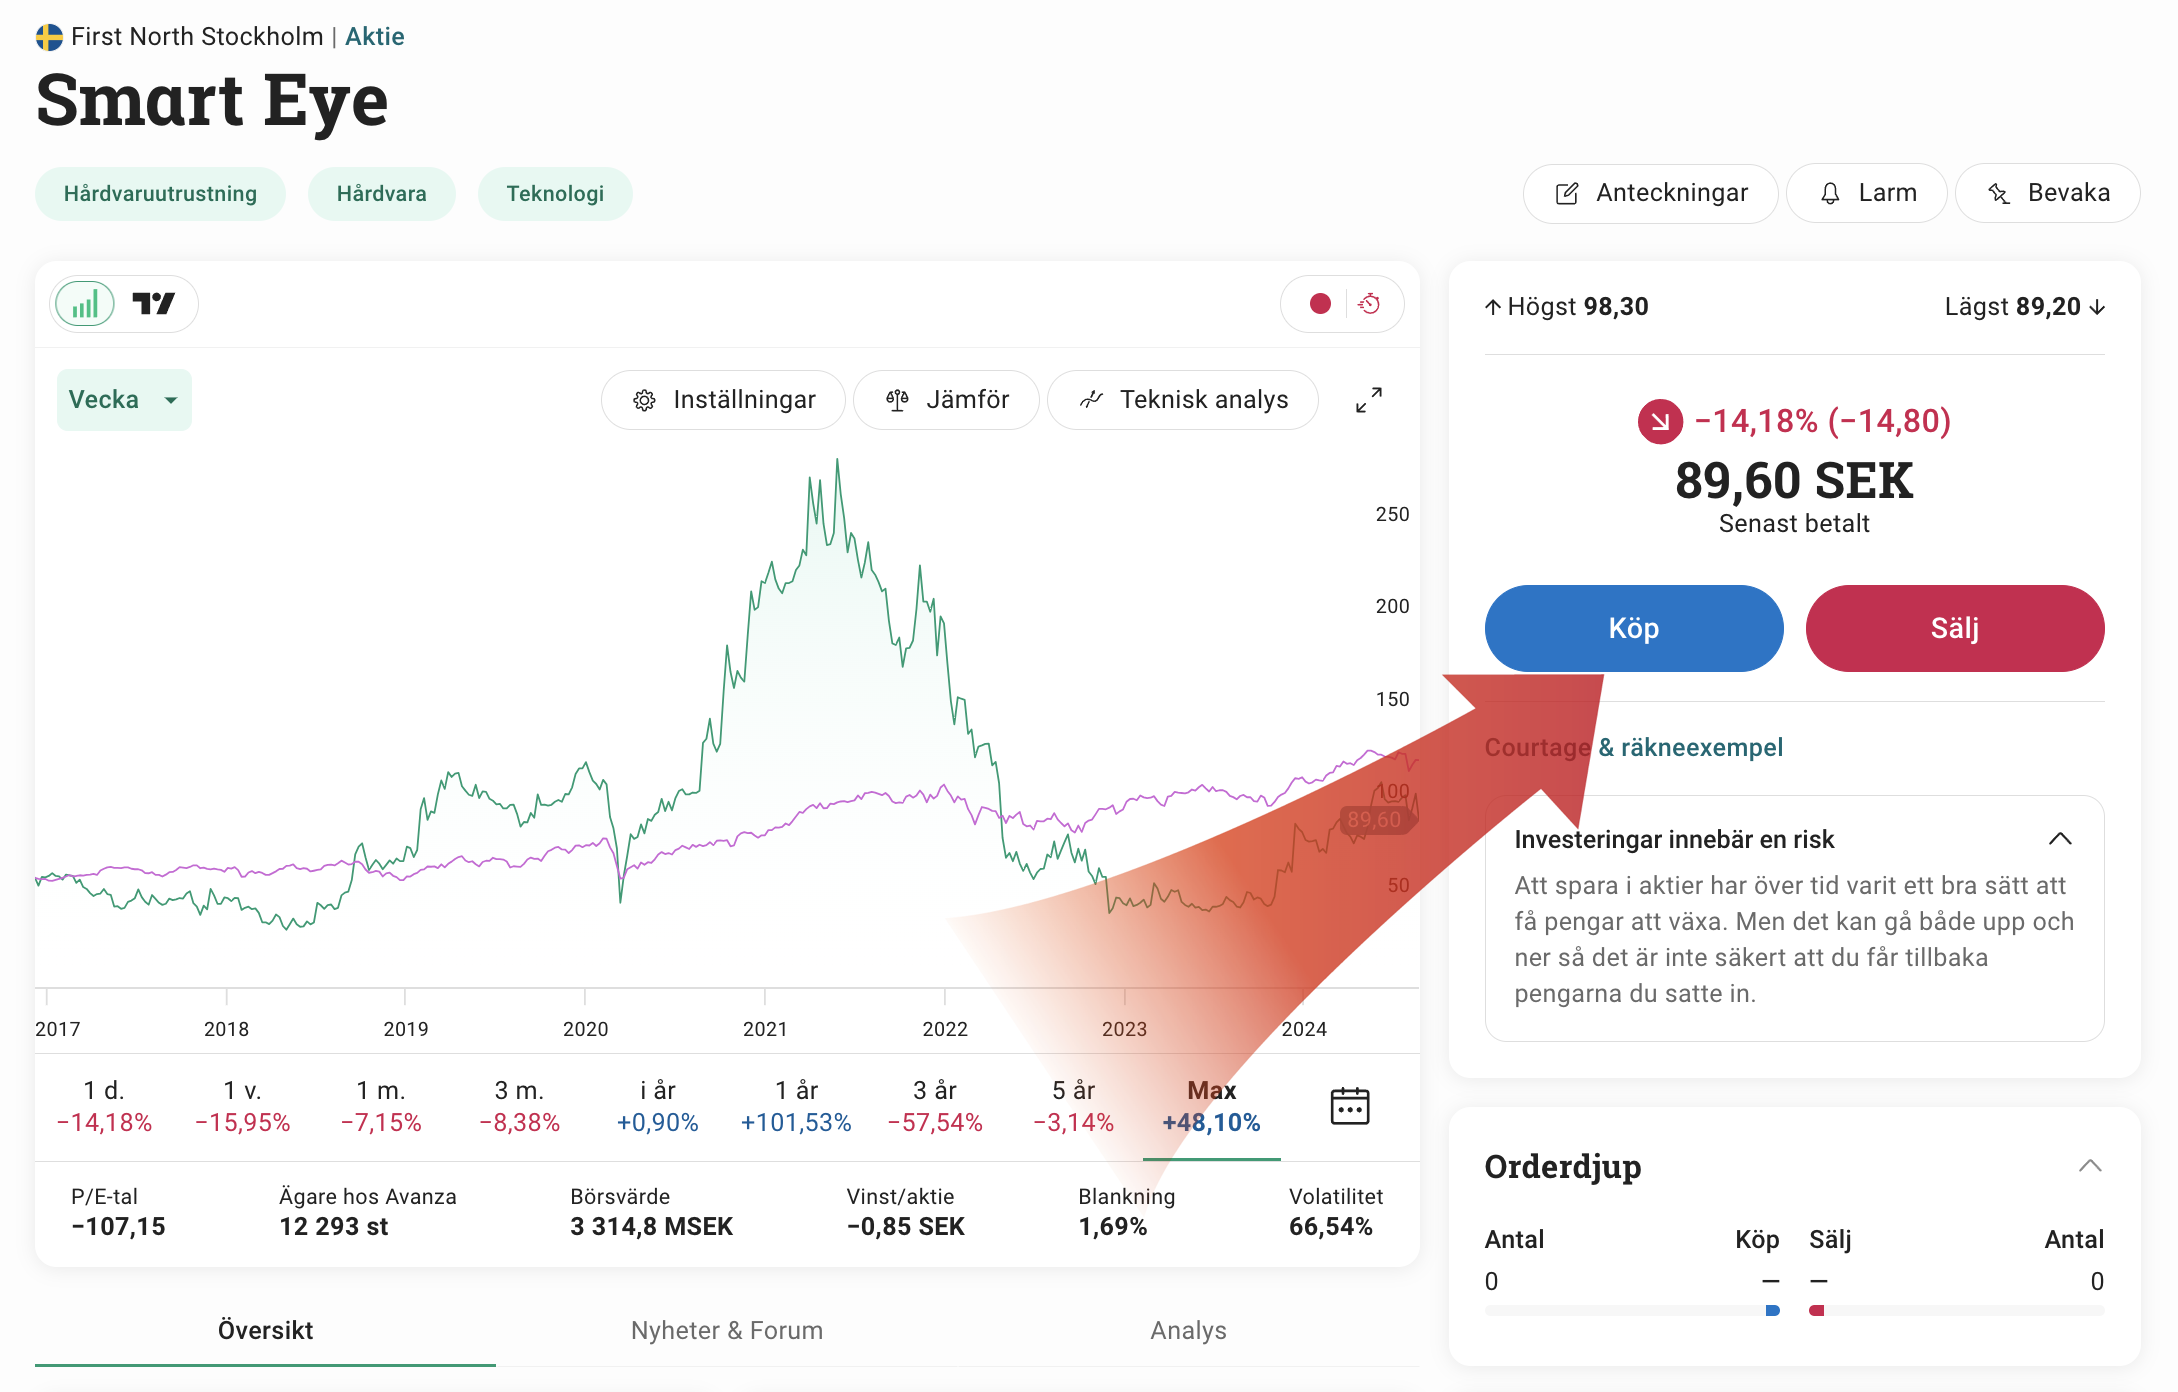
Task: Open the Analys tab
Action: tap(1188, 1330)
